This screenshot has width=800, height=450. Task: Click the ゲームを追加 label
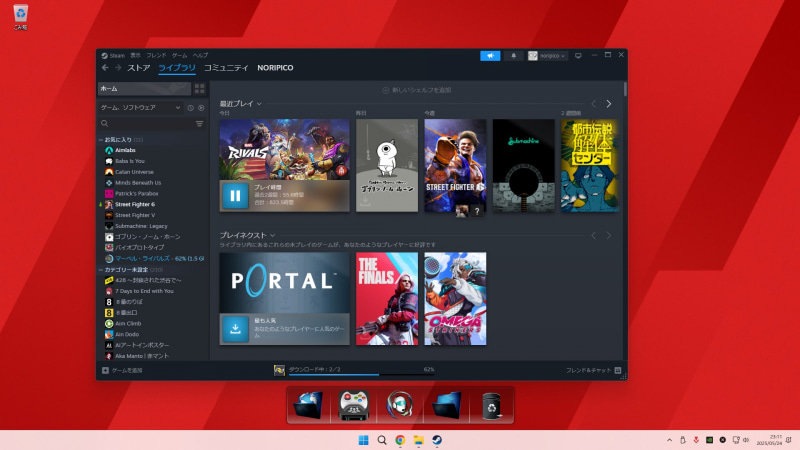[x=127, y=370]
